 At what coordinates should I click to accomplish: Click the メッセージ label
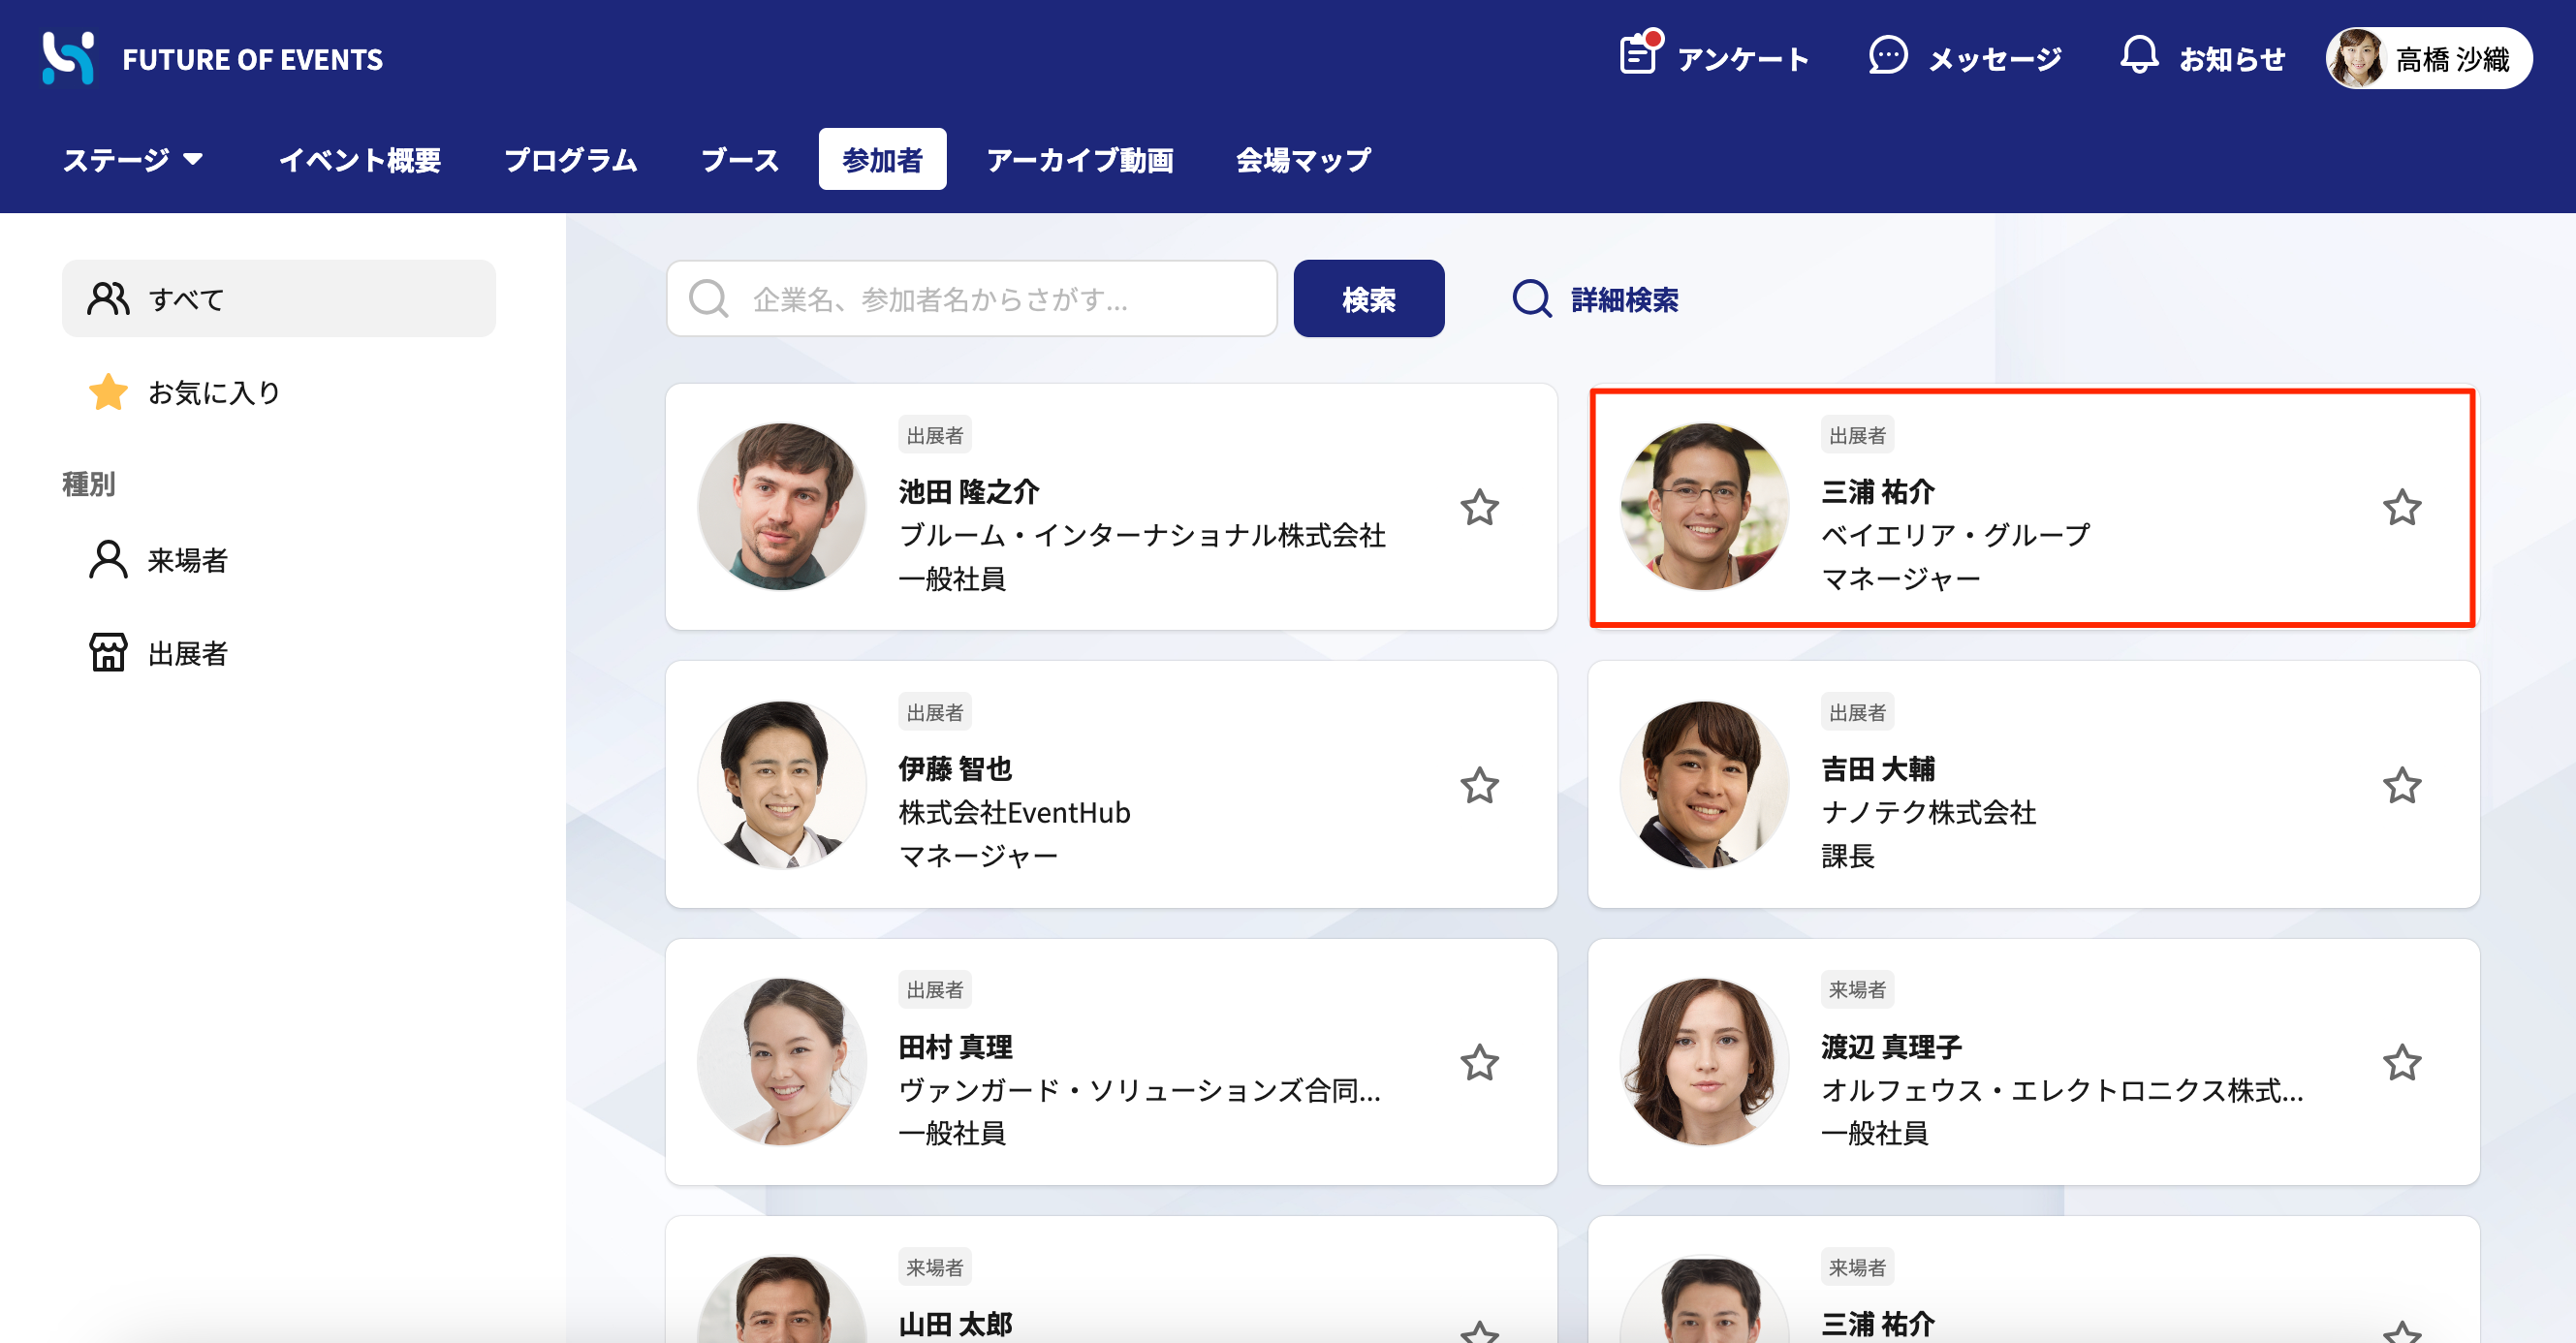coord(1995,59)
